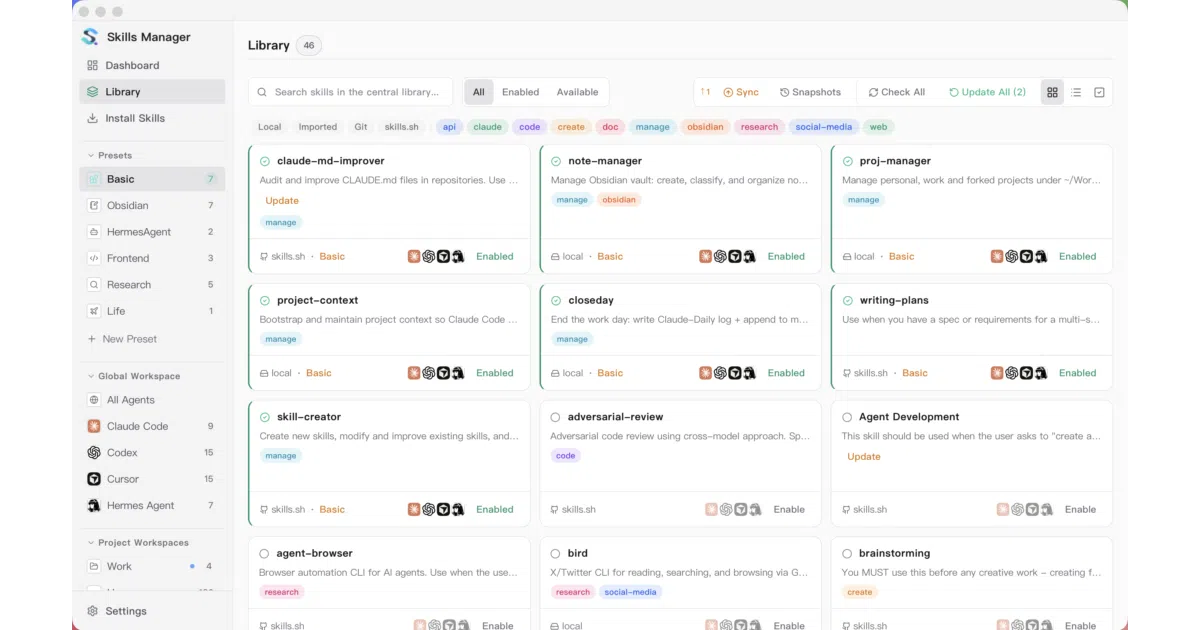Viewport: 1200px width, 630px height.
Task: Click the Cursor agent icon in sidebar
Action: coord(94,479)
